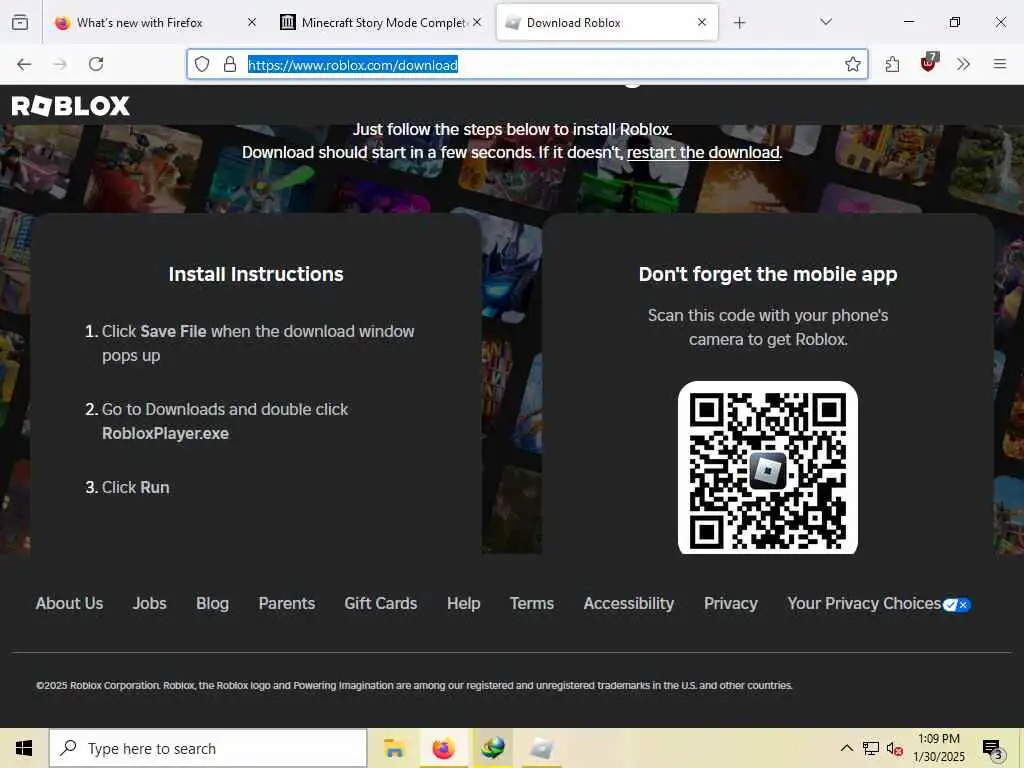Switch to Minecraft Story Mode tab
Image resolution: width=1024 pixels, height=768 pixels.
pyautogui.click(x=382, y=23)
